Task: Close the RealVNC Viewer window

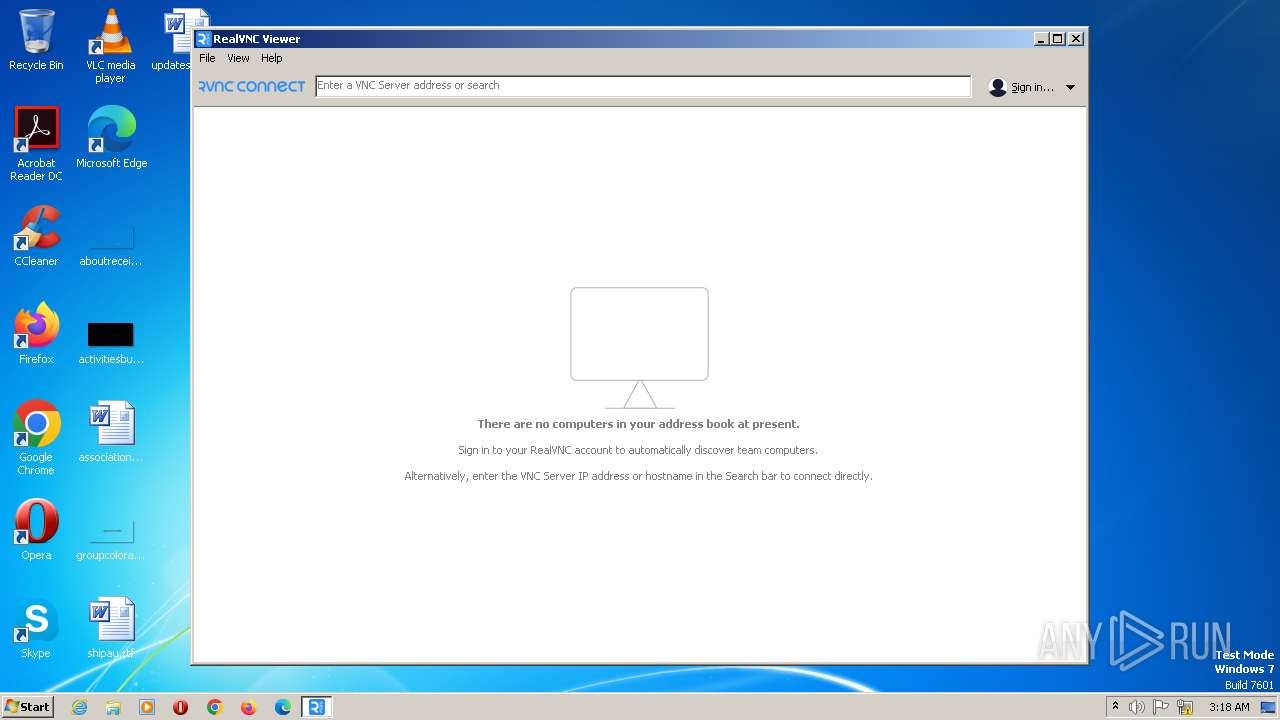Action: tap(1076, 39)
